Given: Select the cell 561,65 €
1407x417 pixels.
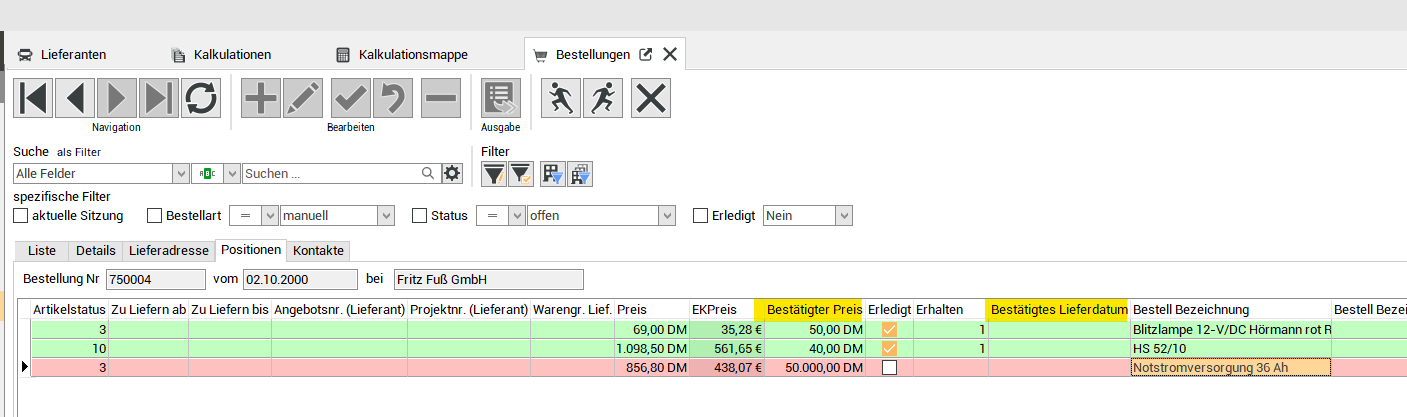Looking at the screenshot, I should click(x=727, y=348).
